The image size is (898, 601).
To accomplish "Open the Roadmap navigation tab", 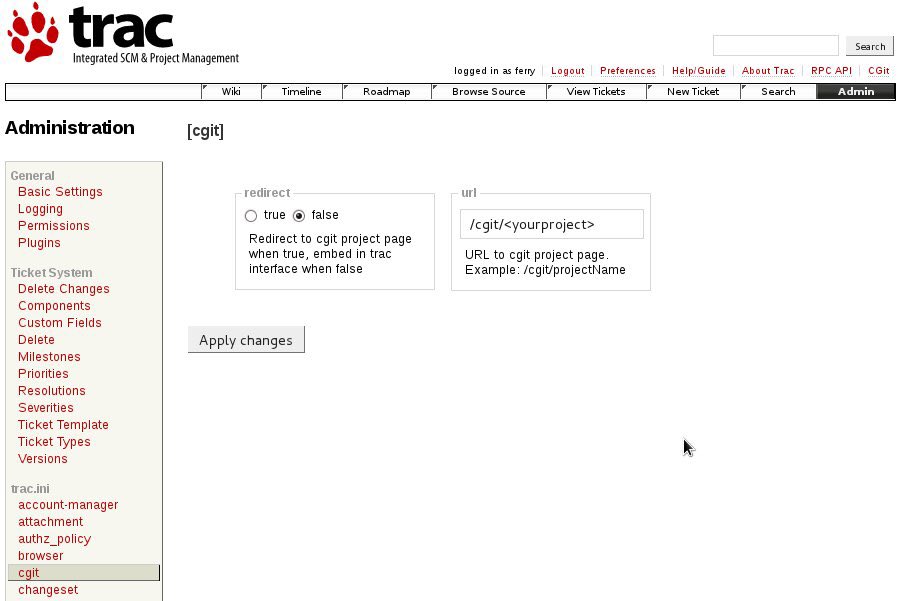I will [x=387, y=92].
